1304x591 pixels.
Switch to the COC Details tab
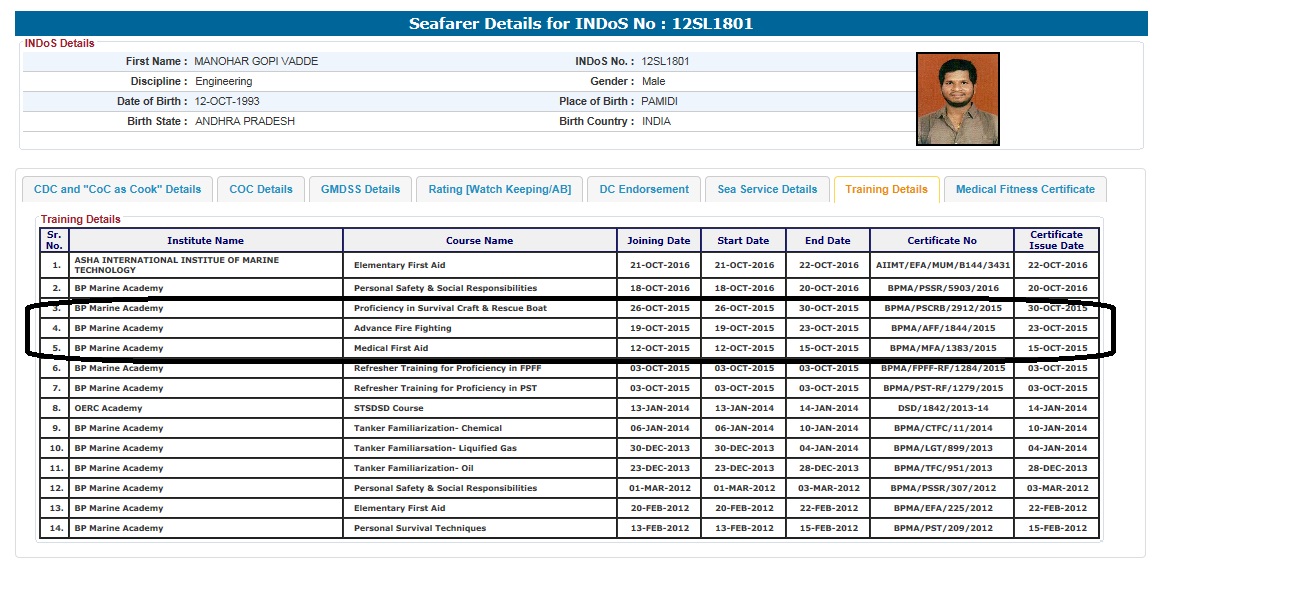click(261, 189)
